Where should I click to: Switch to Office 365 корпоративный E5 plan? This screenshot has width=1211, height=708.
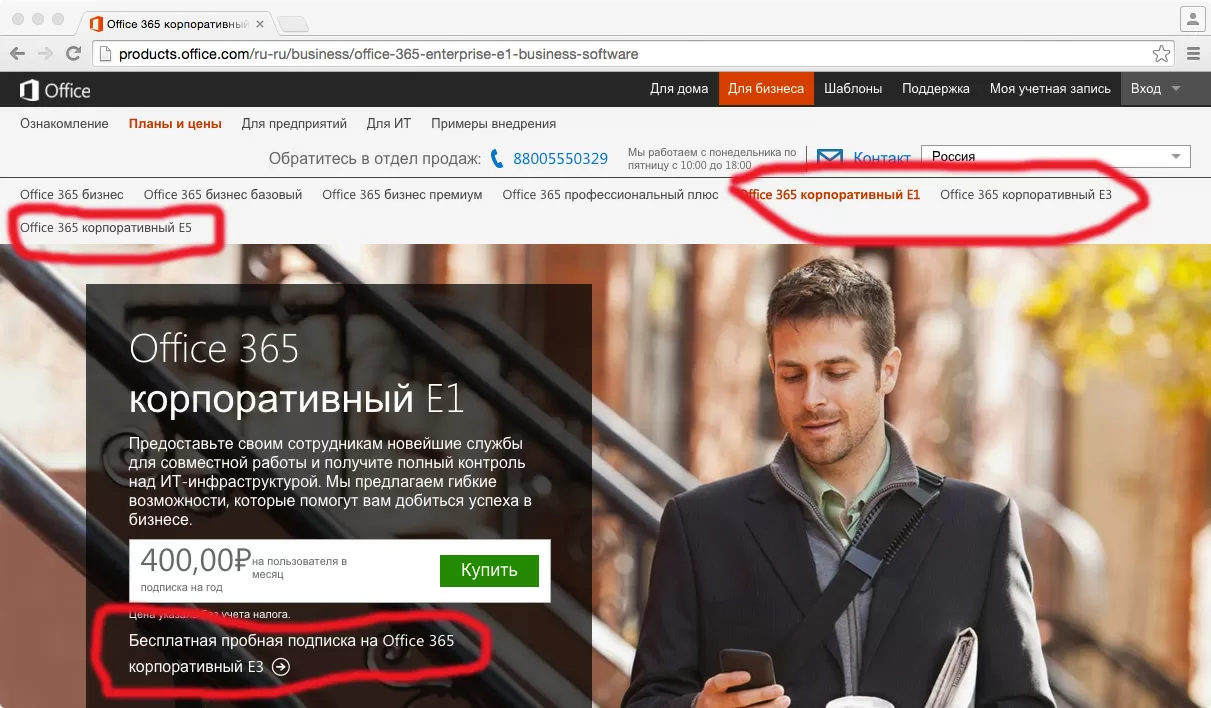(106, 228)
